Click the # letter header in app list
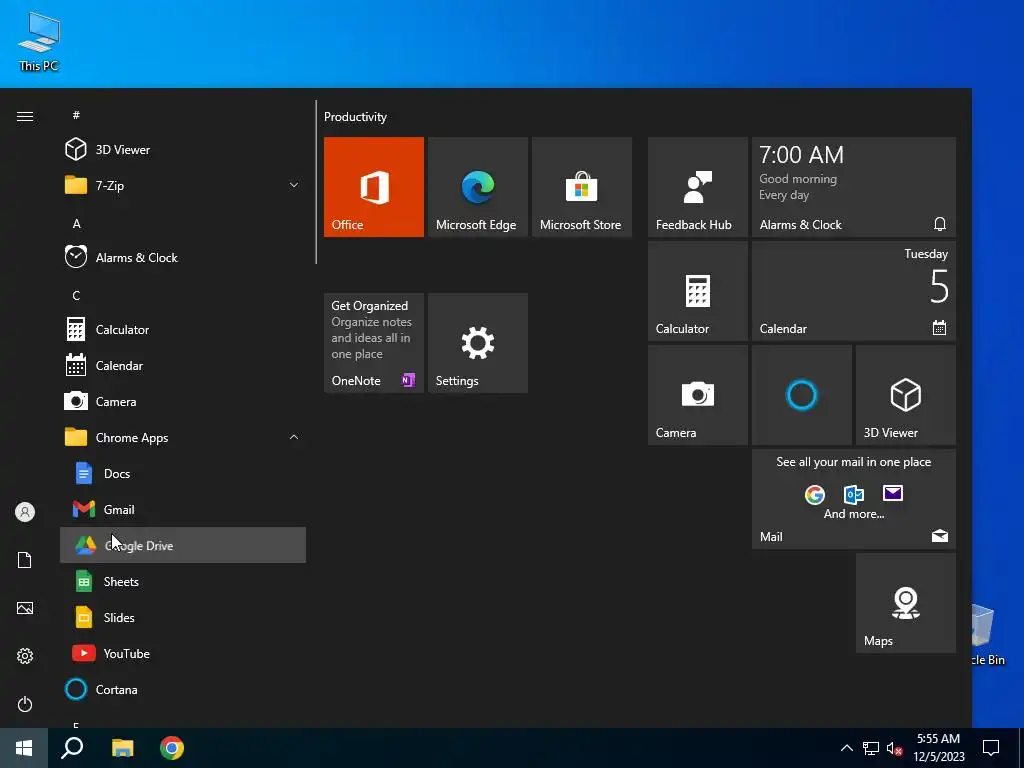 pos(76,115)
